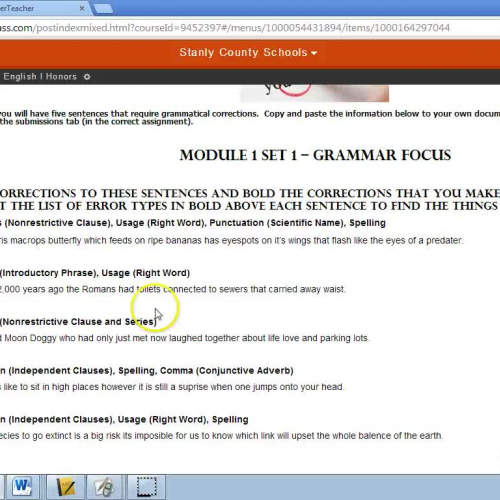Open the English I Honors course menu
Screen dimensions: 500x500
(x=40, y=77)
